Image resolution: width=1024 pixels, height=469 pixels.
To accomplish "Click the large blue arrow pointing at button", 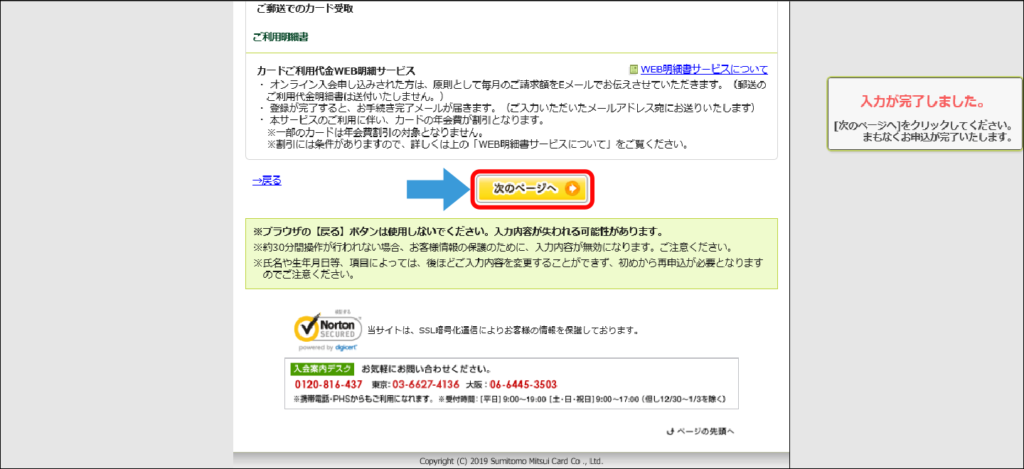I will 436,189.
